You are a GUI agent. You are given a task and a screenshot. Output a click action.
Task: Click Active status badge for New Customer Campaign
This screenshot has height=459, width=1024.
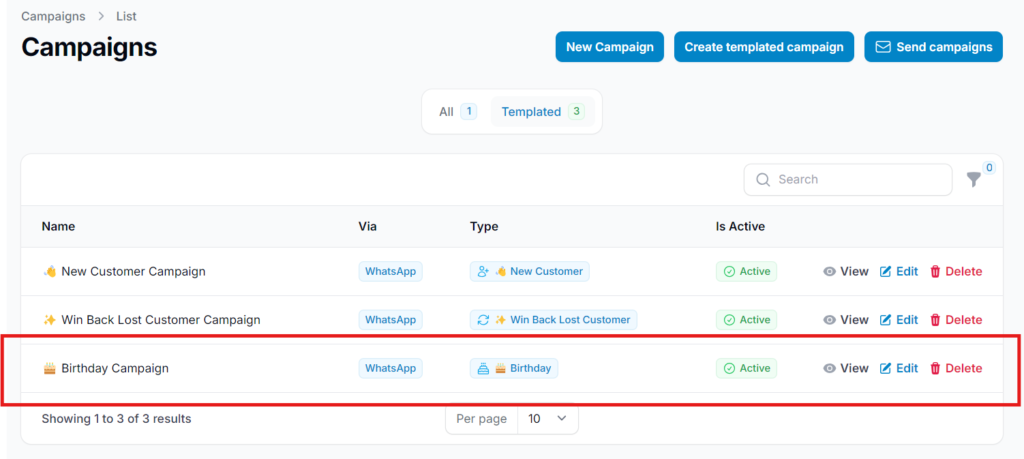coord(746,271)
